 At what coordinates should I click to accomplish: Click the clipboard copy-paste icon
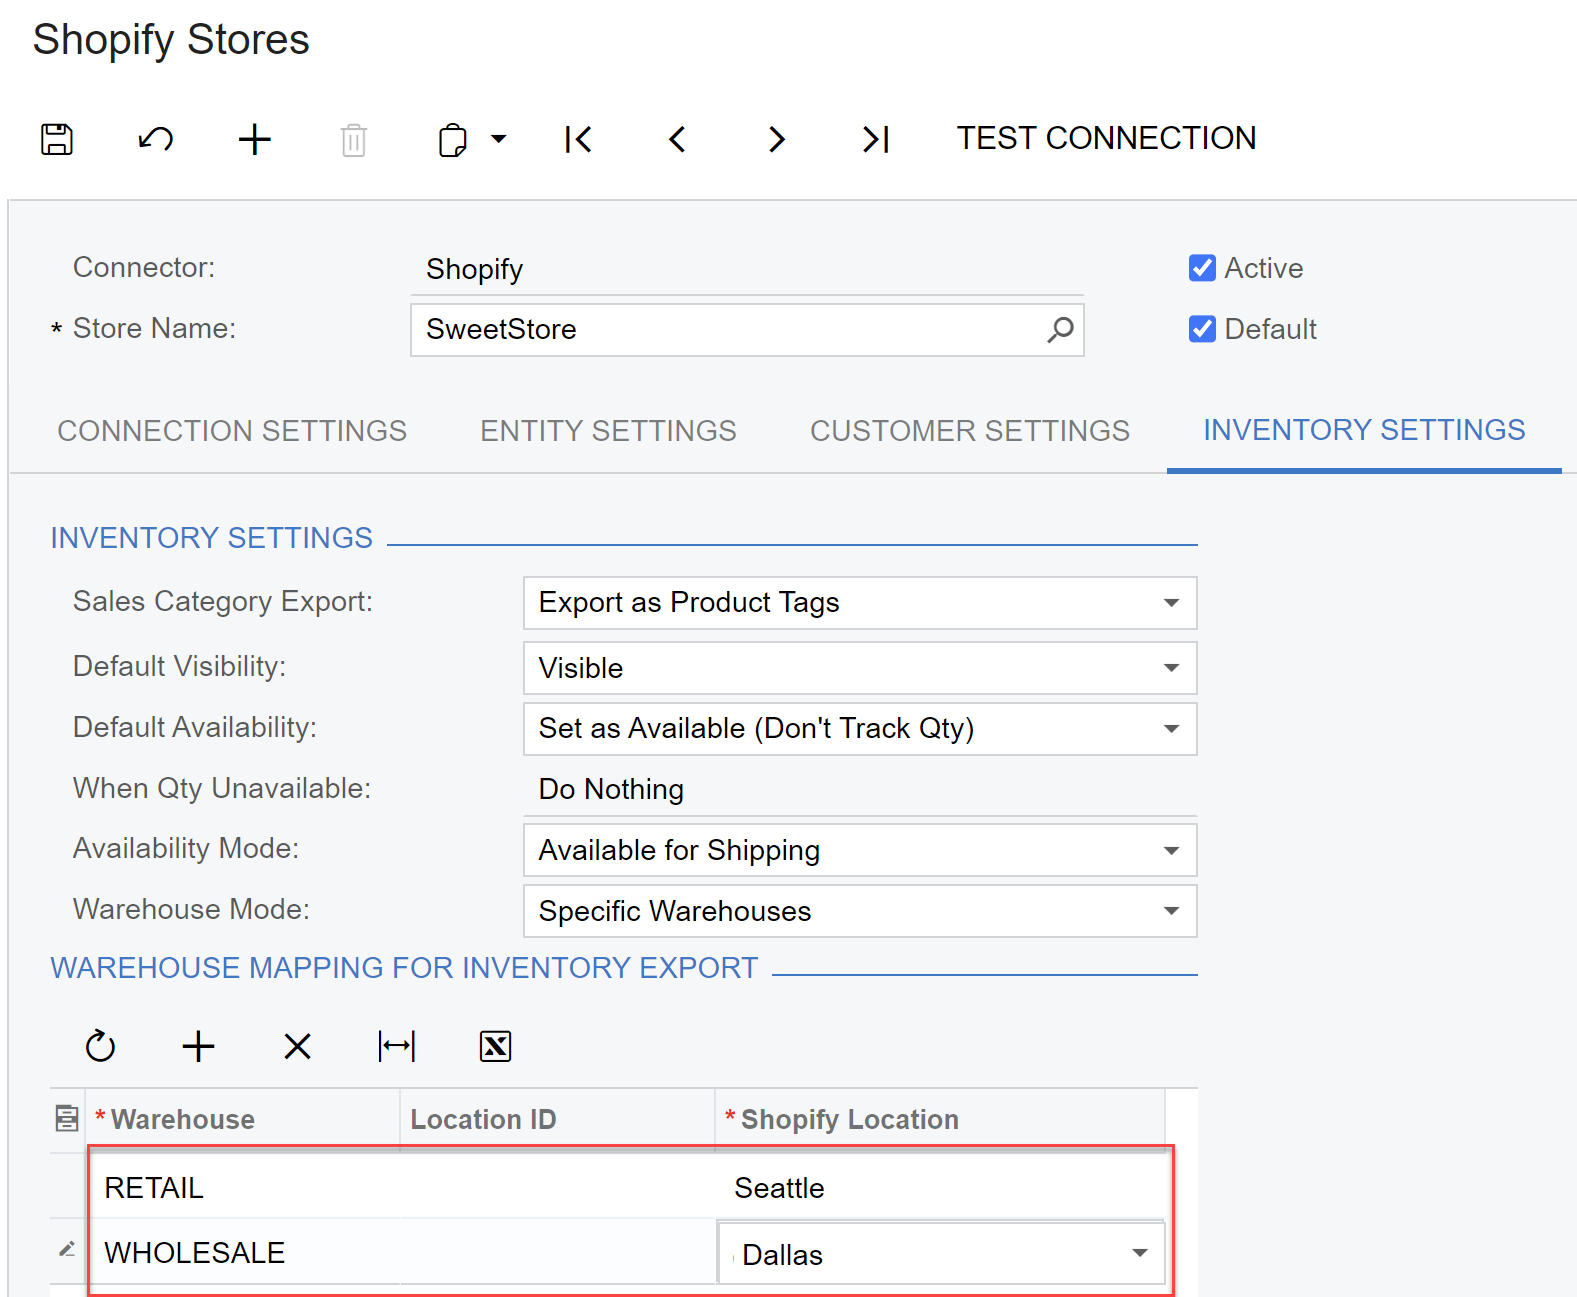point(453,140)
